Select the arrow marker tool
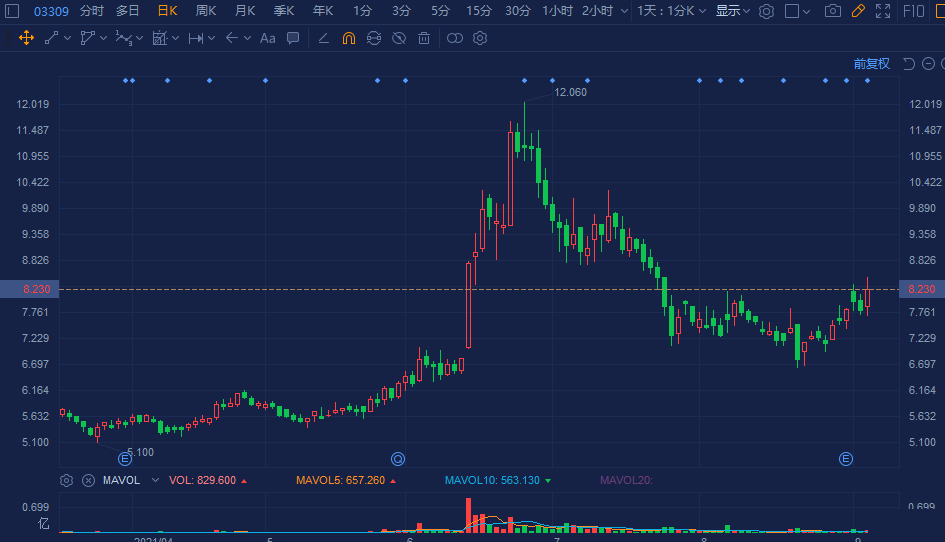The image size is (945, 542). pos(231,38)
